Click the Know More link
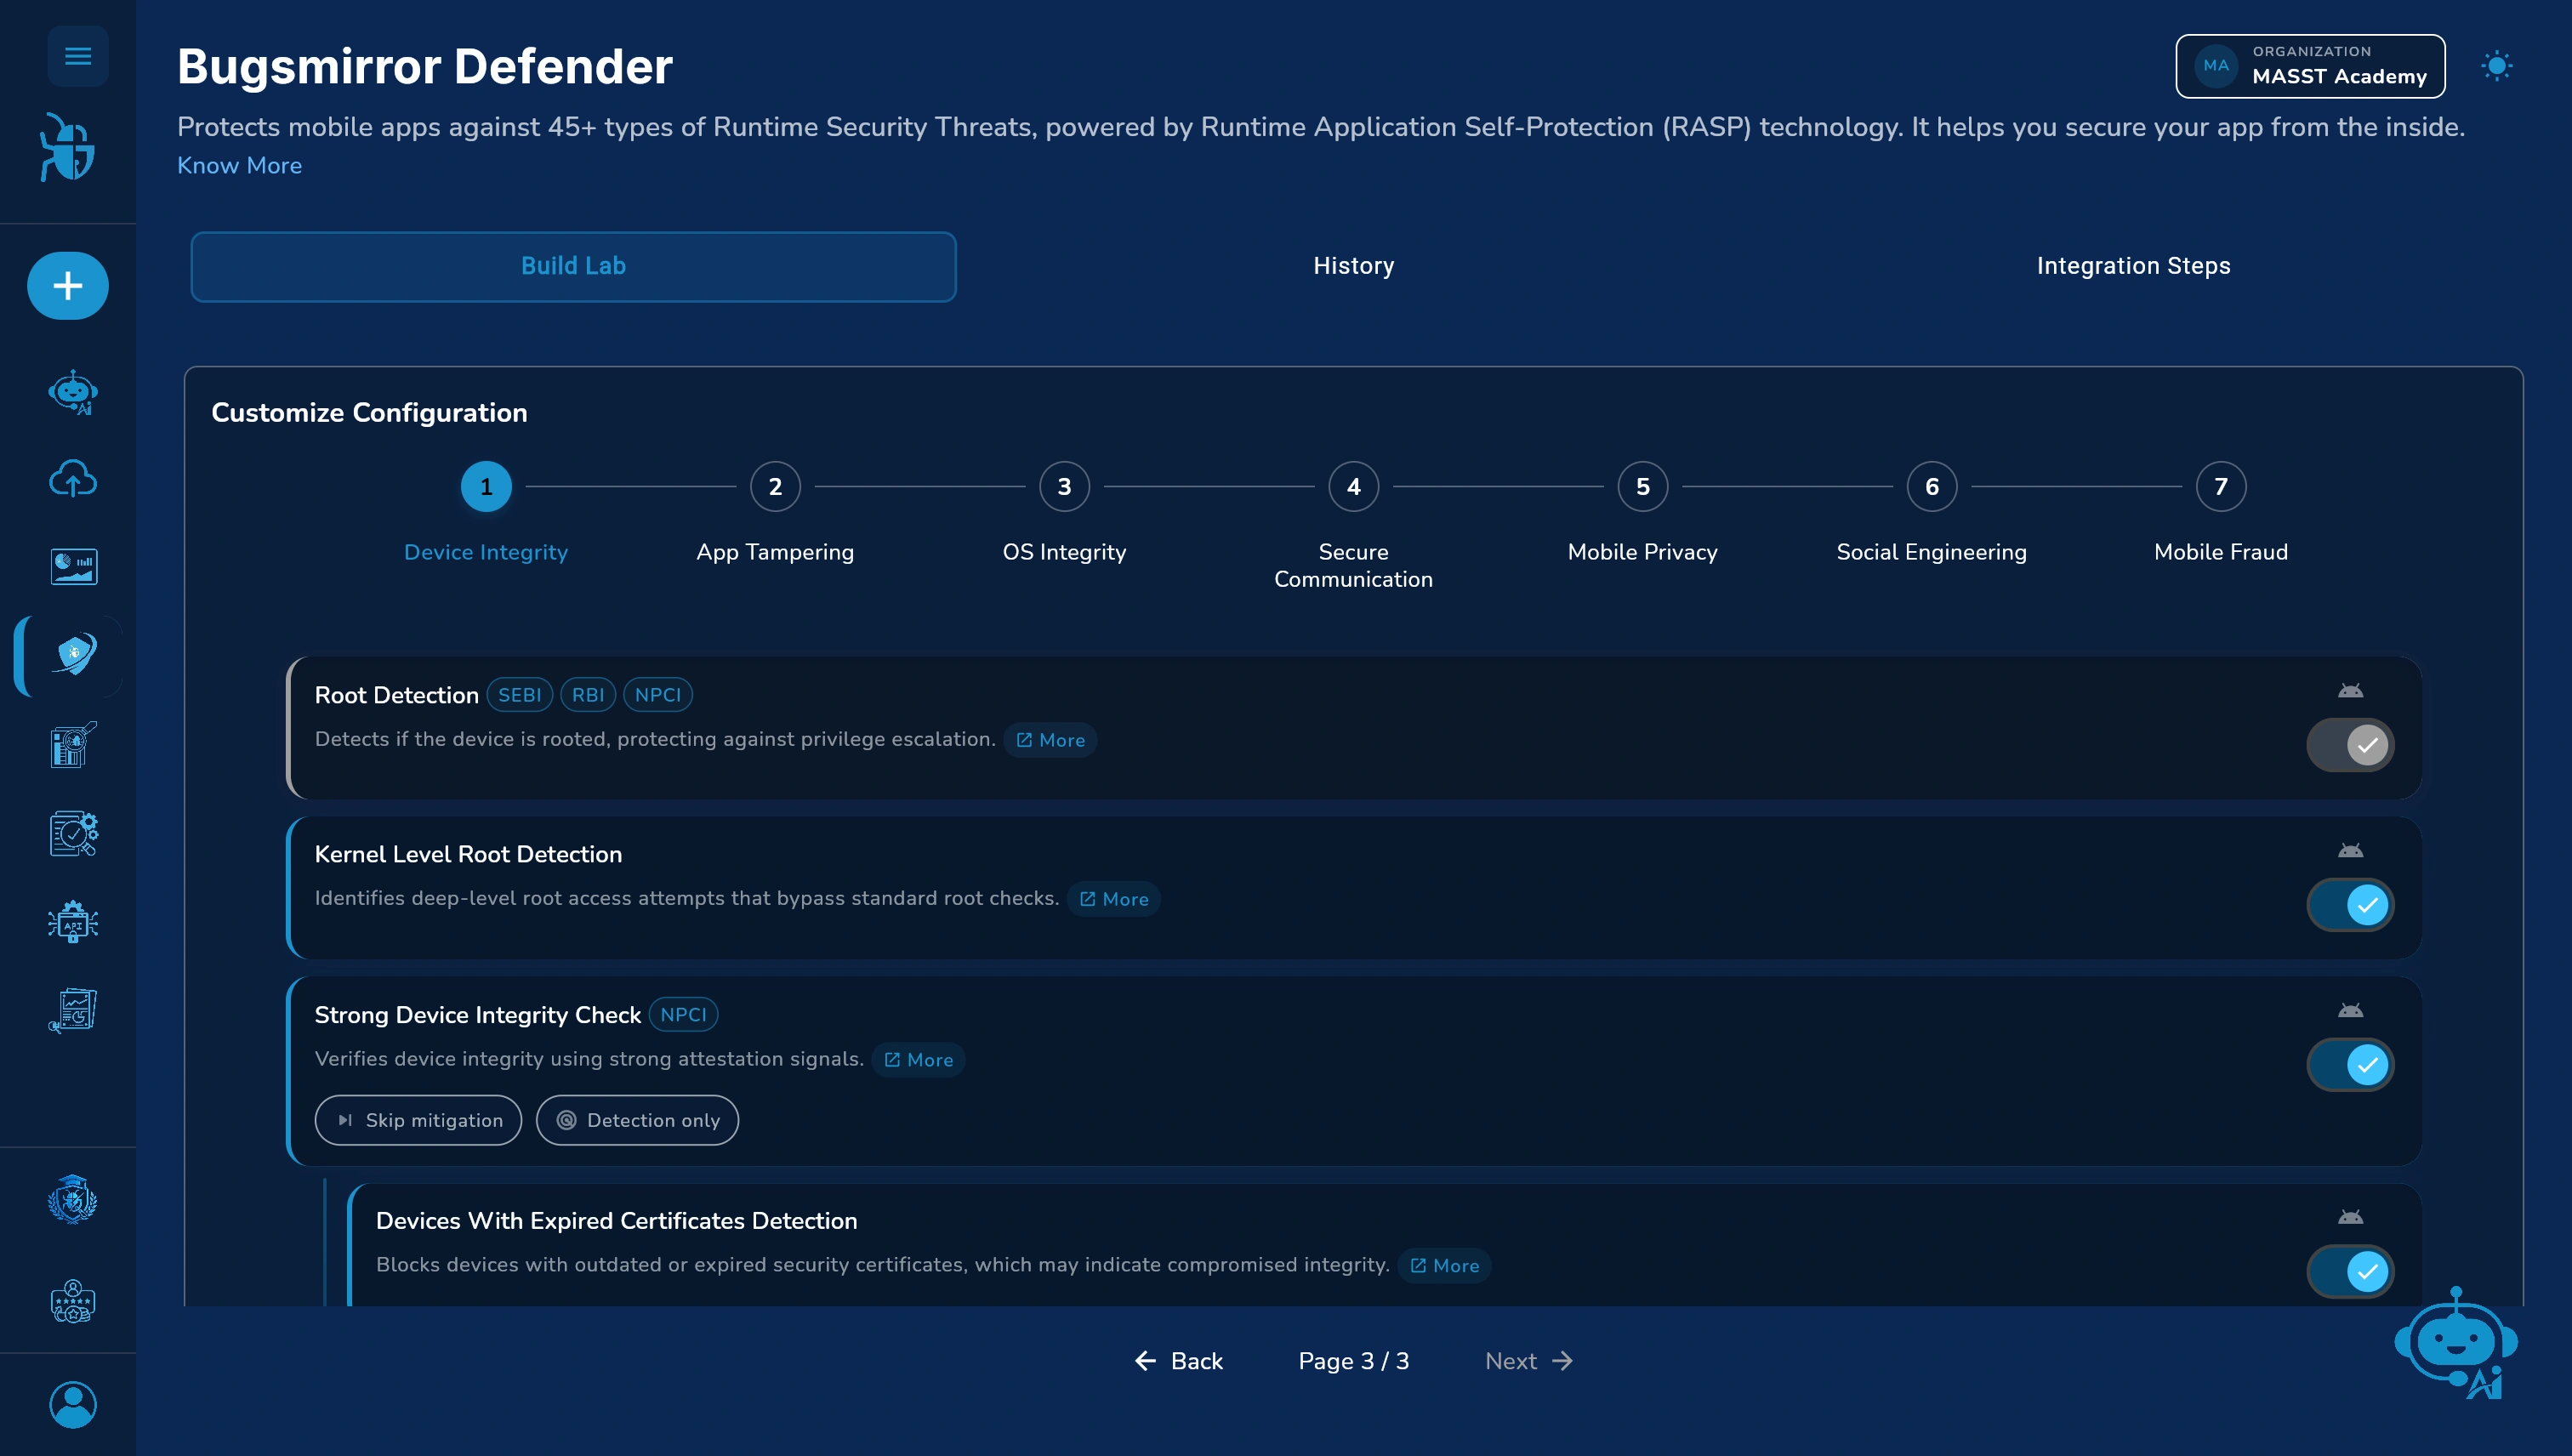This screenshot has width=2572, height=1456. tap(239, 166)
